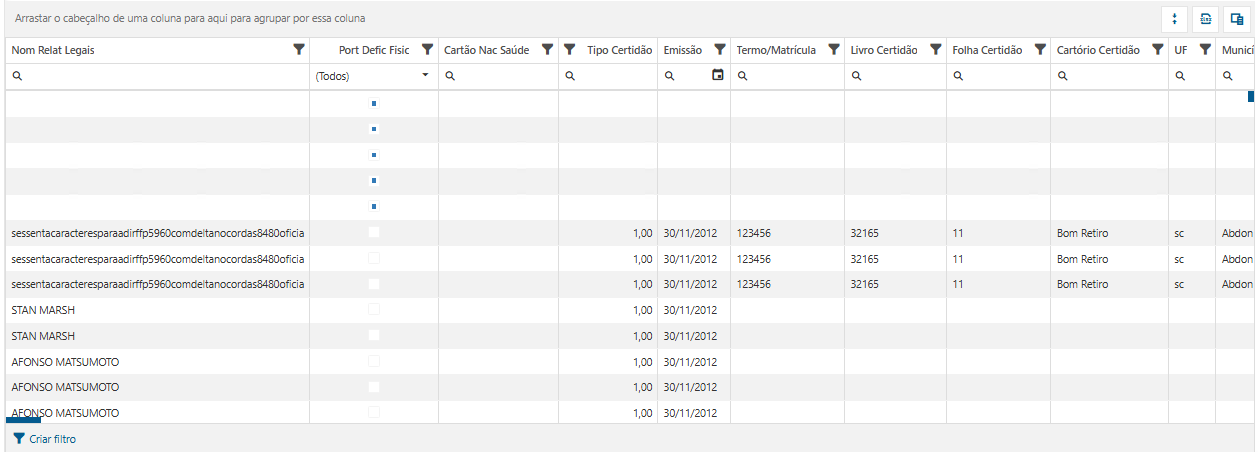Sort by the Emissão column header
This screenshot has height=452, width=1258.
point(683,50)
